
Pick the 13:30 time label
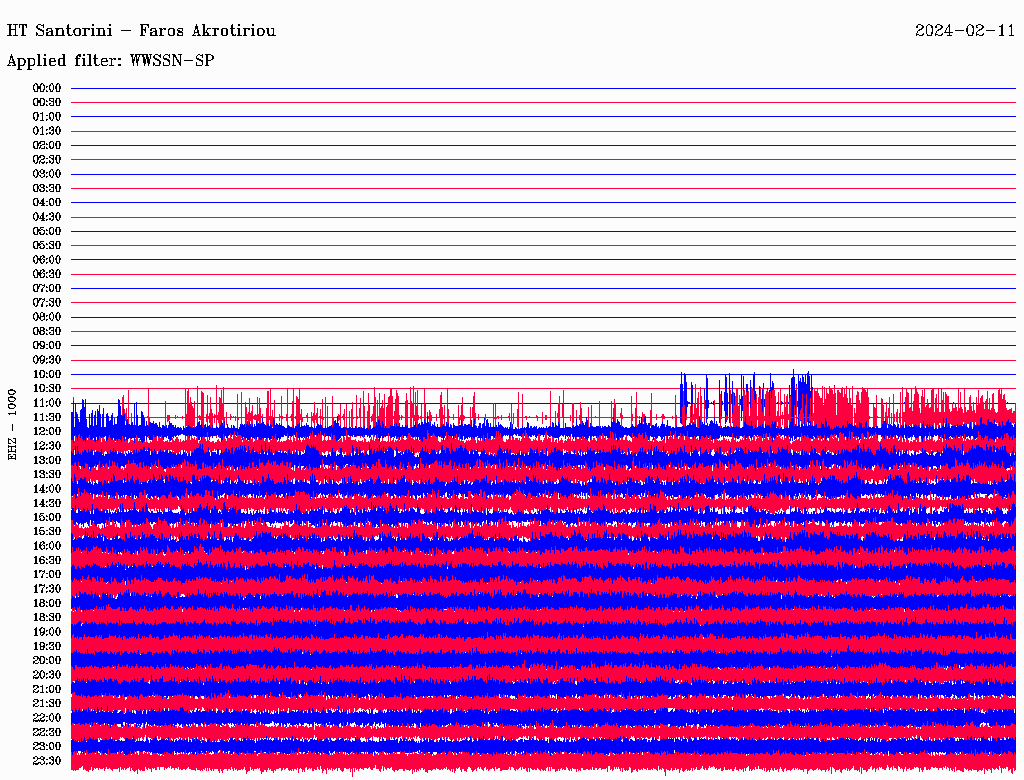[x=47, y=475]
